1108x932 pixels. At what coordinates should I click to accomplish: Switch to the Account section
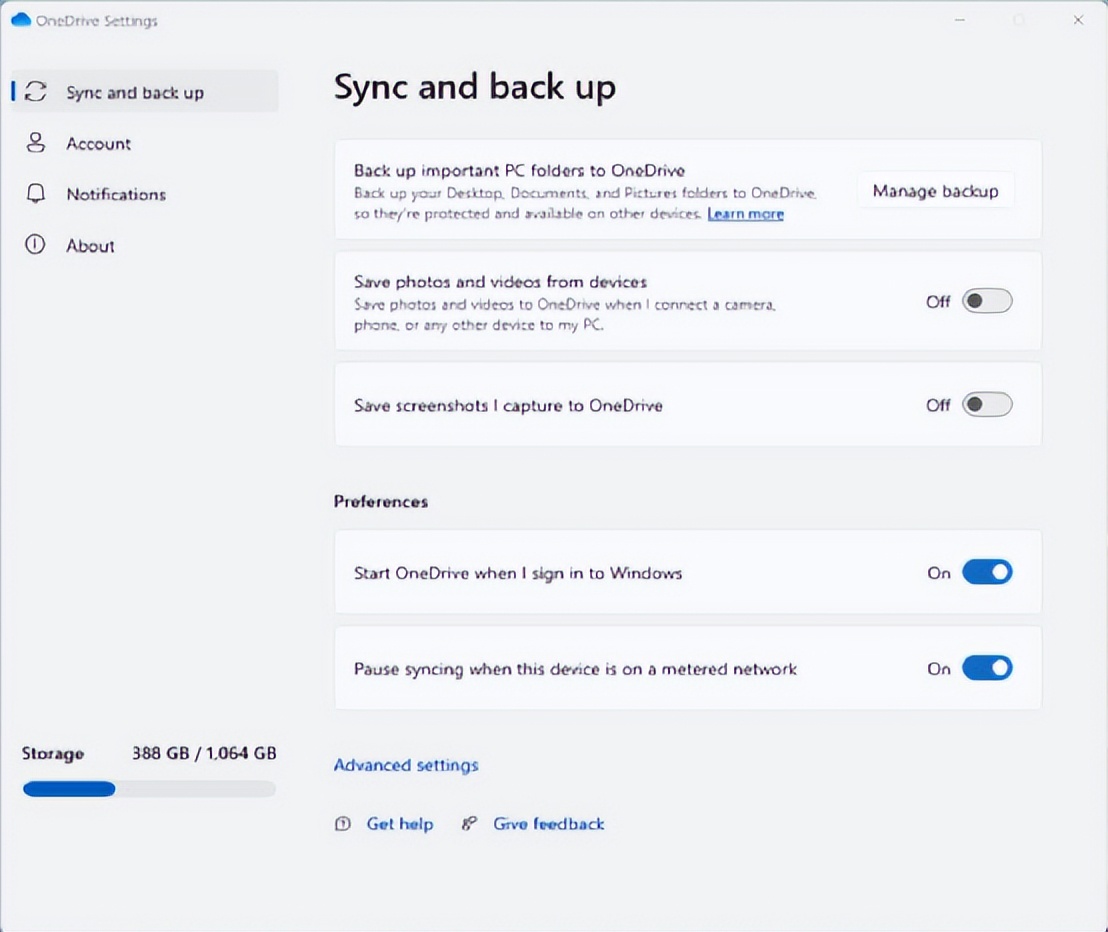pyautogui.click(x=98, y=143)
